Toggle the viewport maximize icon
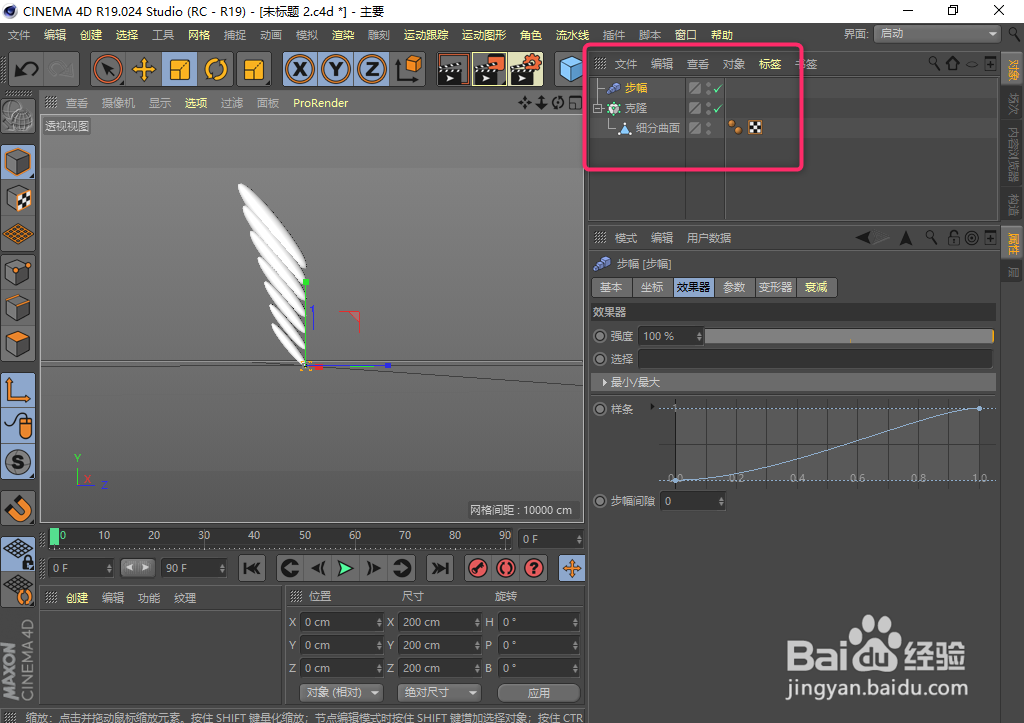The width and height of the screenshot is (1024, 723). click(x=575, y=103)
